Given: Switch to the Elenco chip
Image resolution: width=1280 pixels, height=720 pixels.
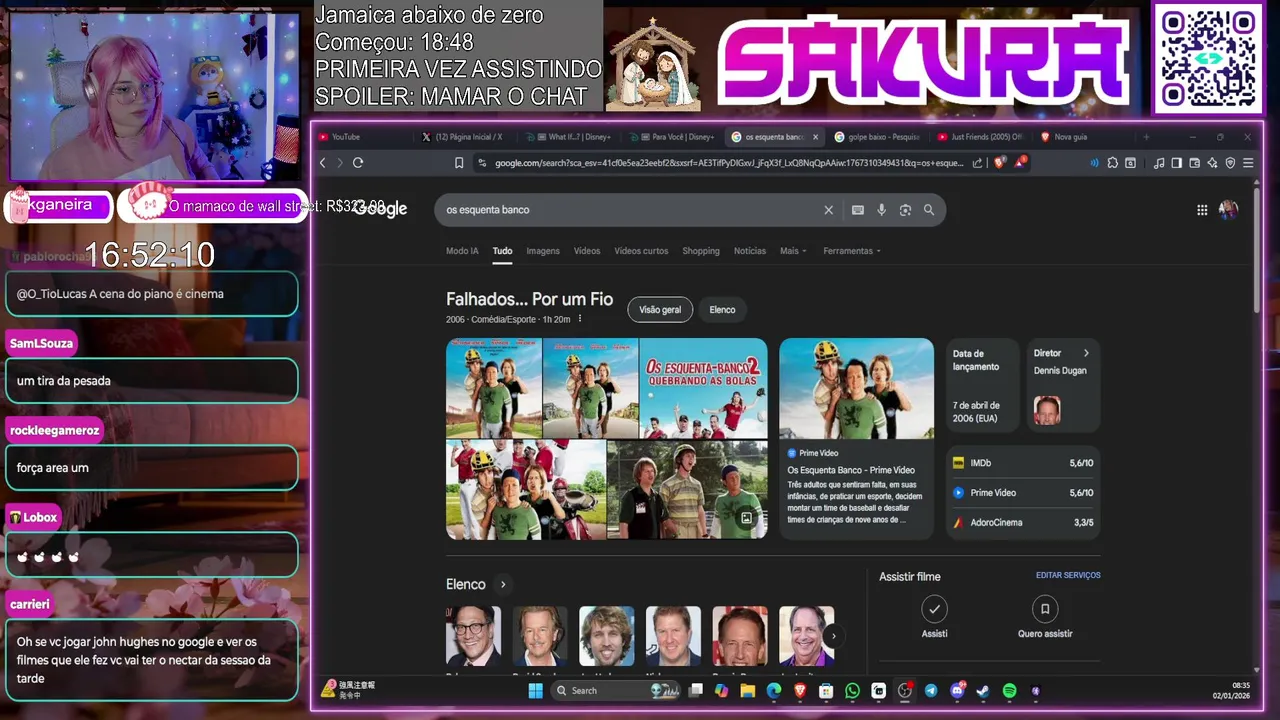Looking at the screenshot, I should coord(722,310).
